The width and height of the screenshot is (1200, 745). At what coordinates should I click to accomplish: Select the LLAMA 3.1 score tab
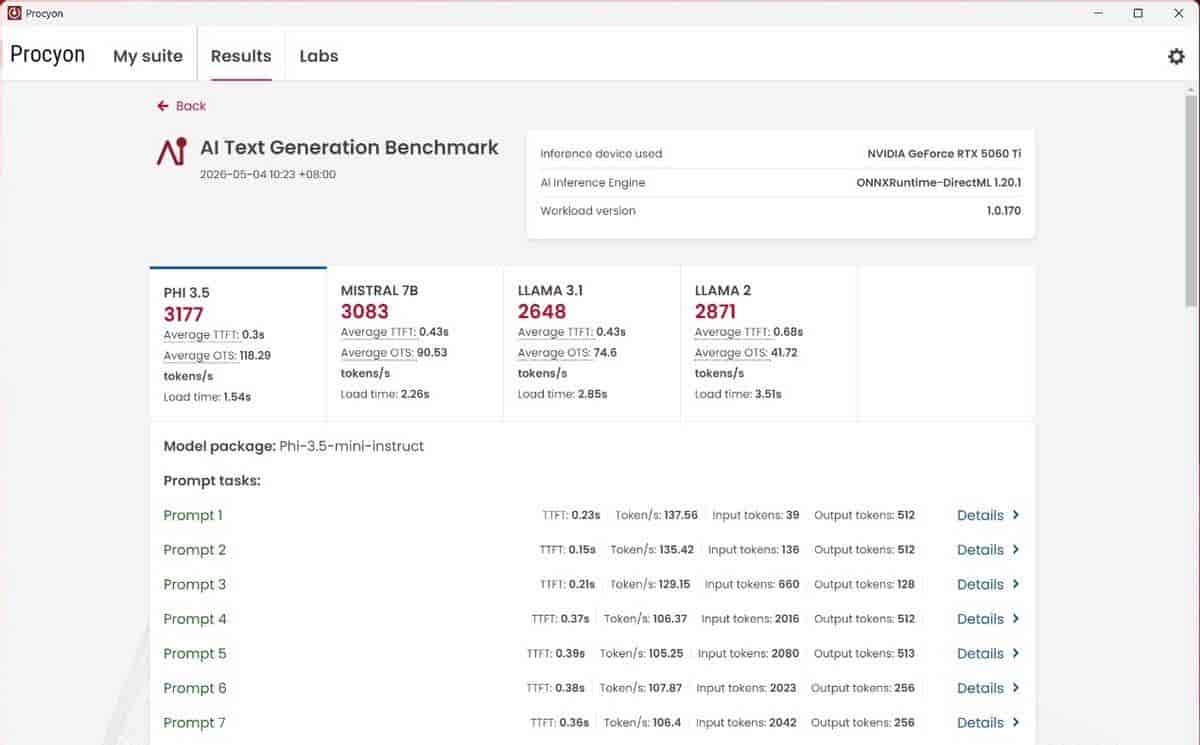592,344
